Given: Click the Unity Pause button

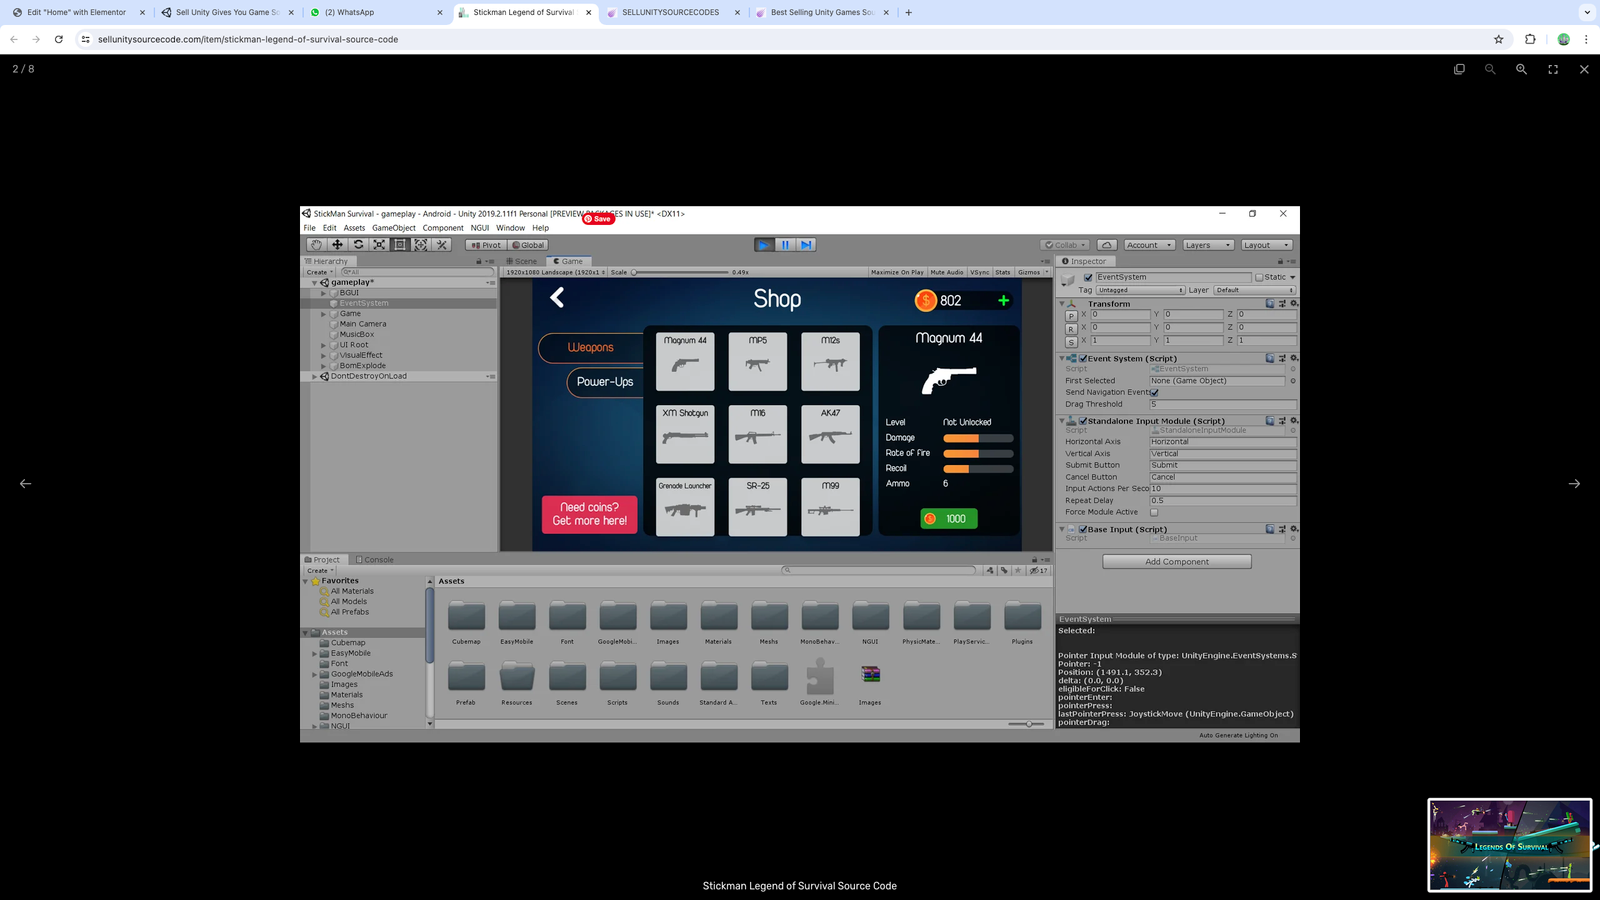Looking at the screenshot, I should pyautogui.click(x=785, y=245).
